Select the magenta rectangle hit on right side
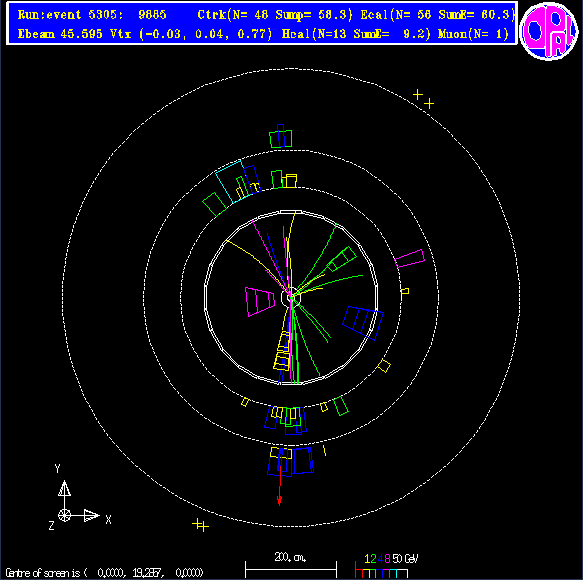The height and width of the screenshot is (580, 583). tap(409, 259)
